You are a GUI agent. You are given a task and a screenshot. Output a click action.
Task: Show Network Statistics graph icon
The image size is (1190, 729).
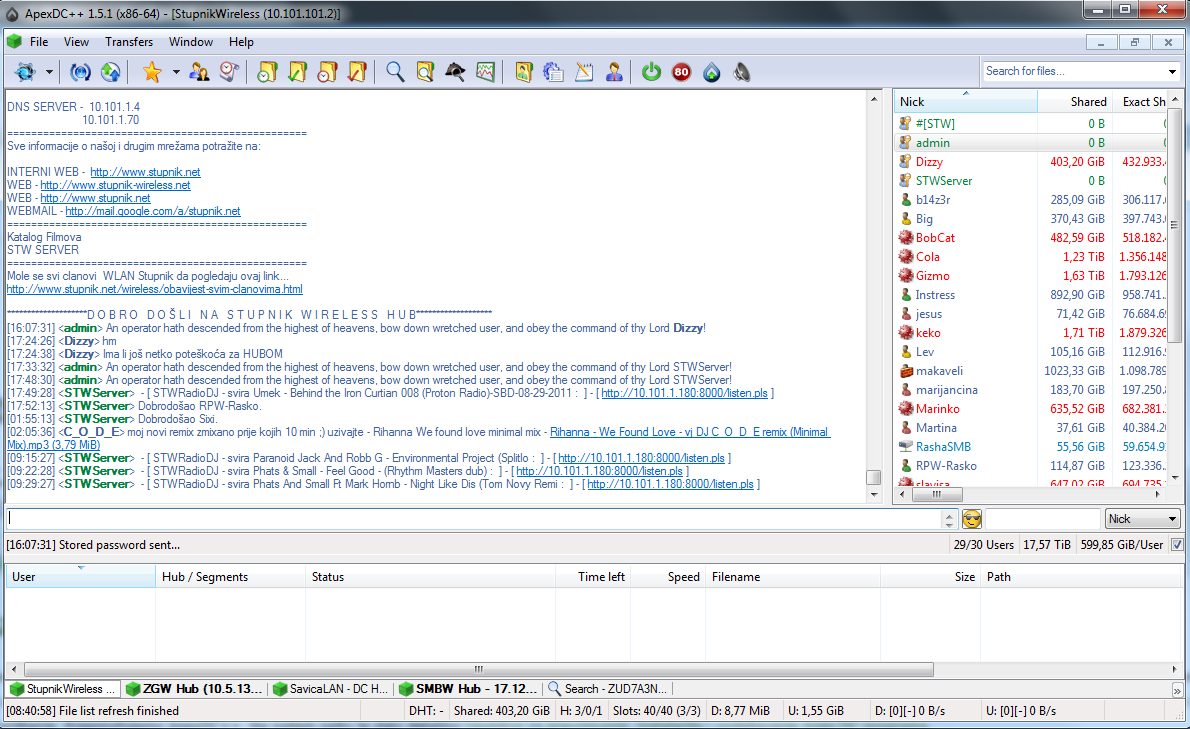pyautogui.click(x=485, y=72)
